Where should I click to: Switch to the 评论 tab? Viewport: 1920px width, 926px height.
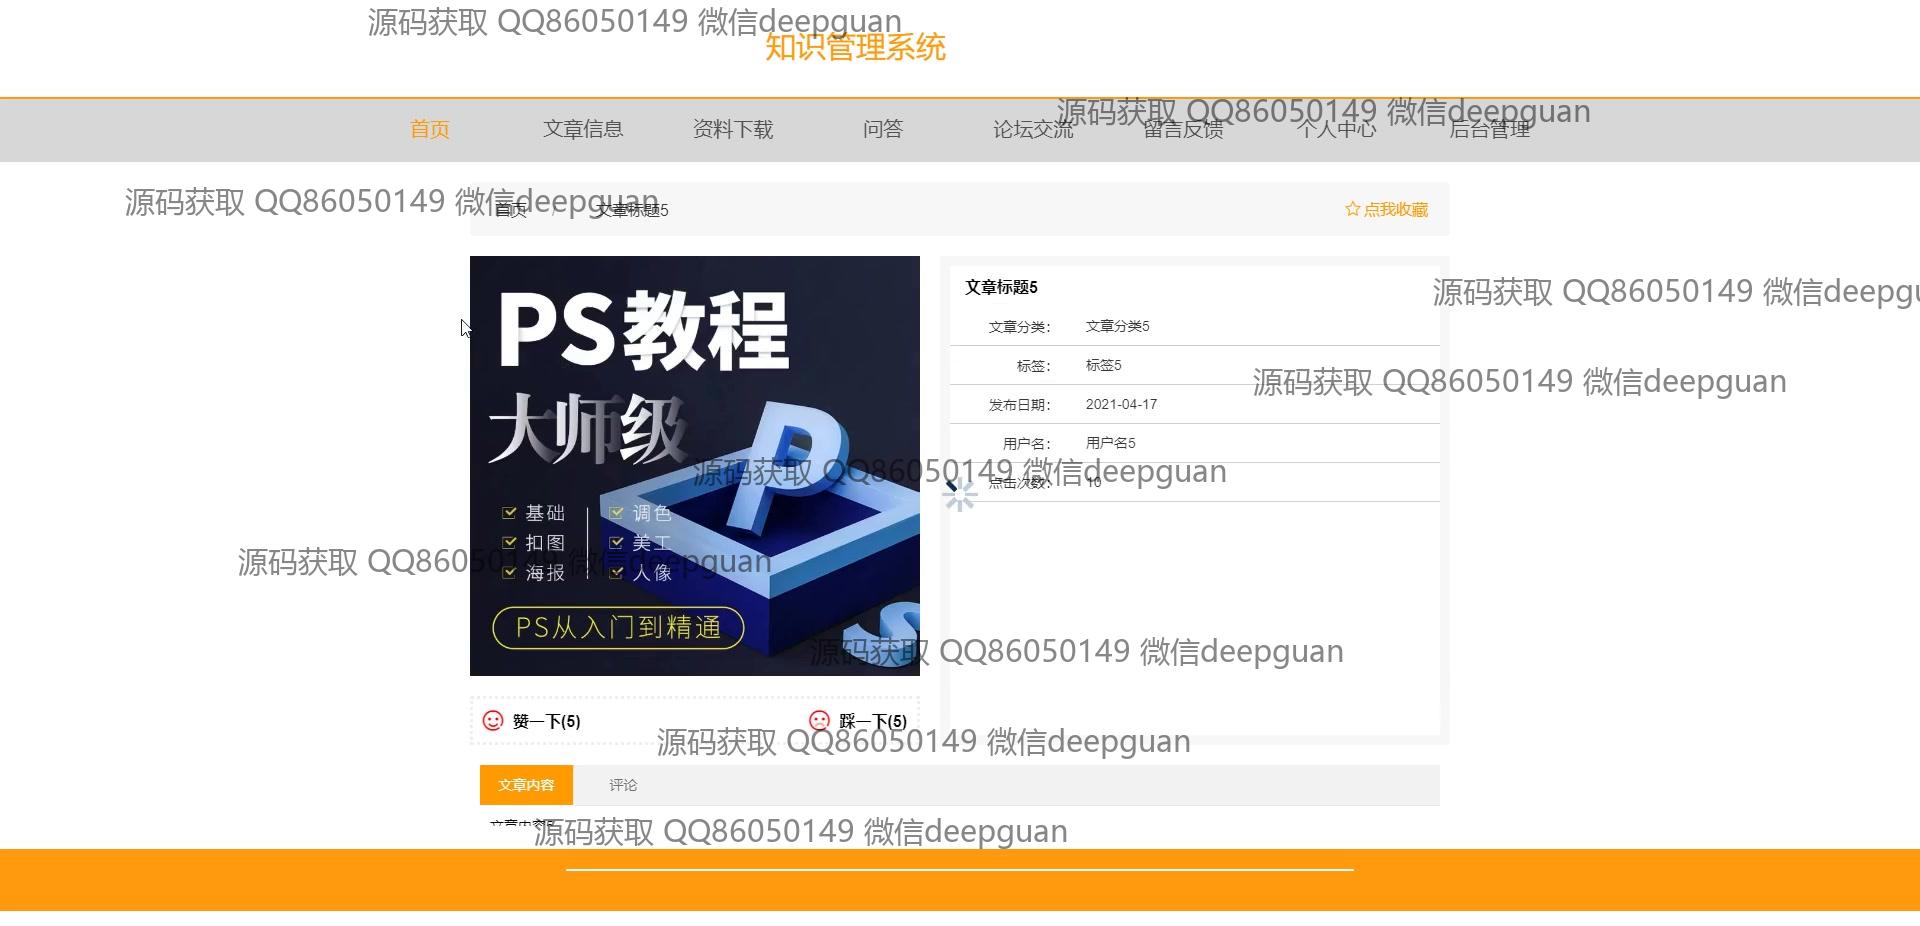point(623,785)
